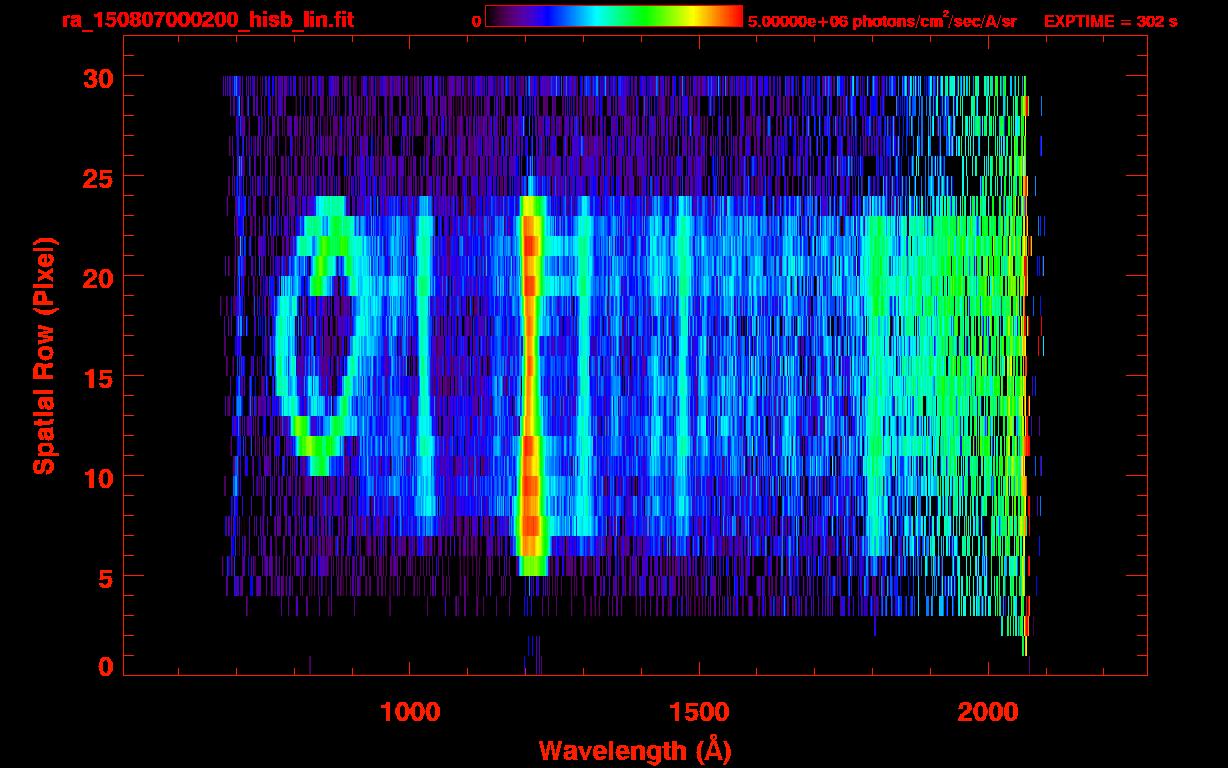Screen dimensions: 1228x768
Task: Click the file name ra_150807000200_hisb_lin.fit
Action: click(207, 20)
